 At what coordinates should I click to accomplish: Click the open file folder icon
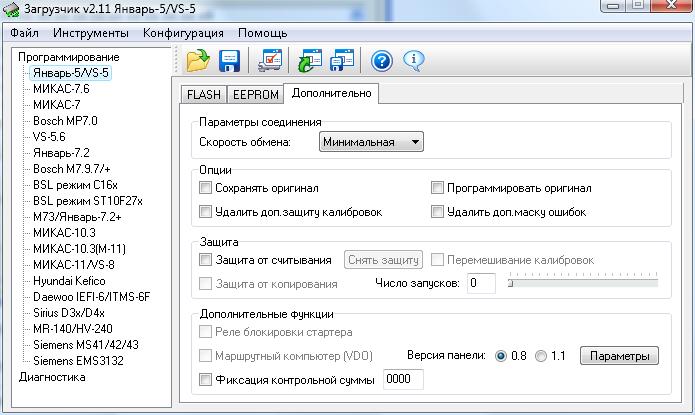click(198, 61)
